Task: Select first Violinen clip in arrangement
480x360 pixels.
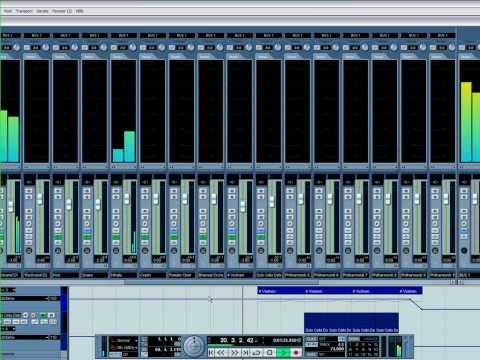Action: pos(281,291)
